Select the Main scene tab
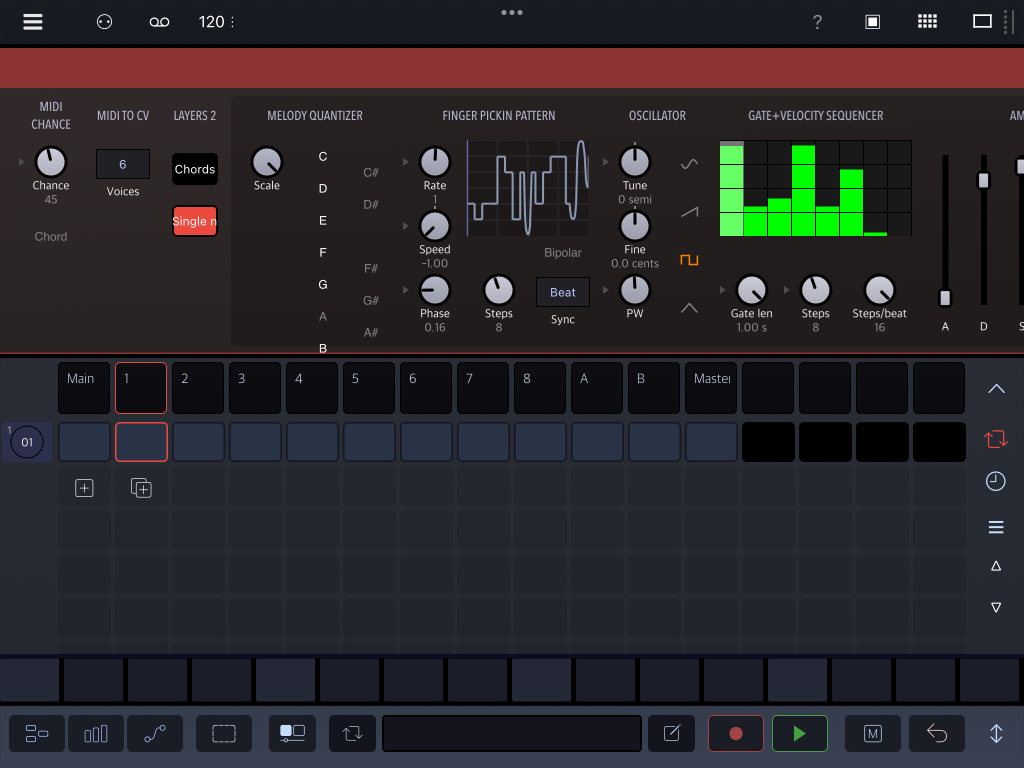Screen dimensions: 1024x768 tap(84, 388)
